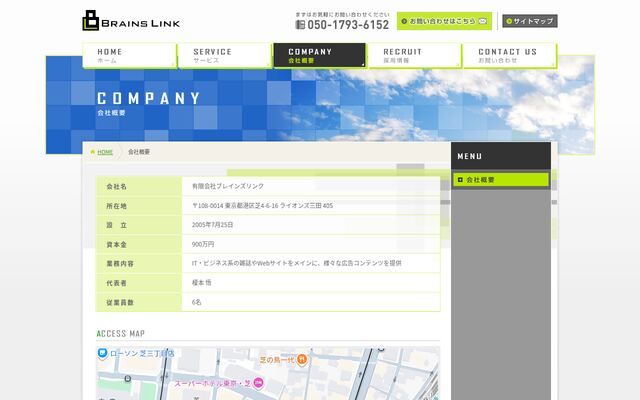
Task: Click the envelope icon on the contact button
Action: tap(482, 21)
